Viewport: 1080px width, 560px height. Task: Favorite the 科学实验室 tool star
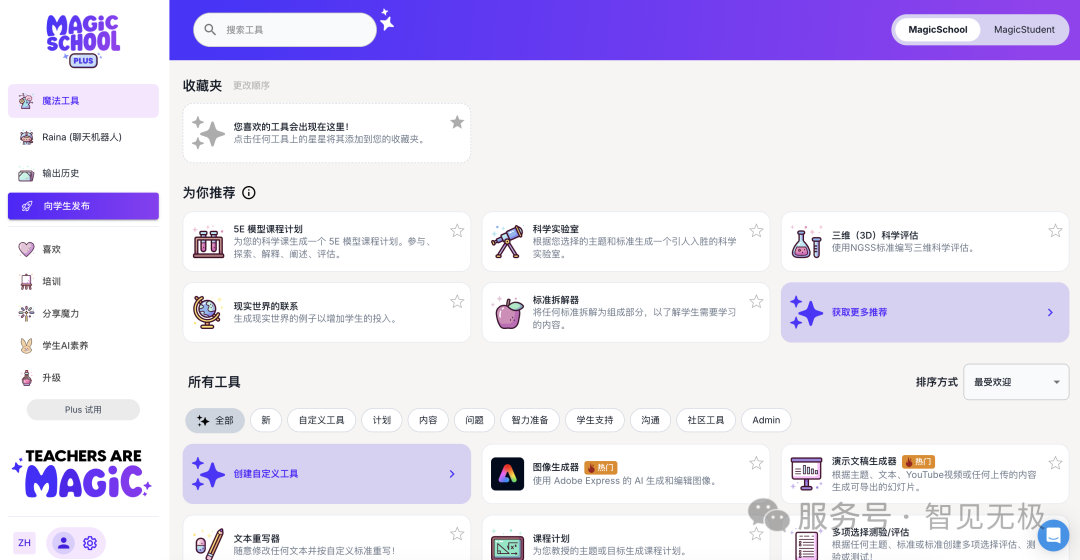click(x=756, y=231)
